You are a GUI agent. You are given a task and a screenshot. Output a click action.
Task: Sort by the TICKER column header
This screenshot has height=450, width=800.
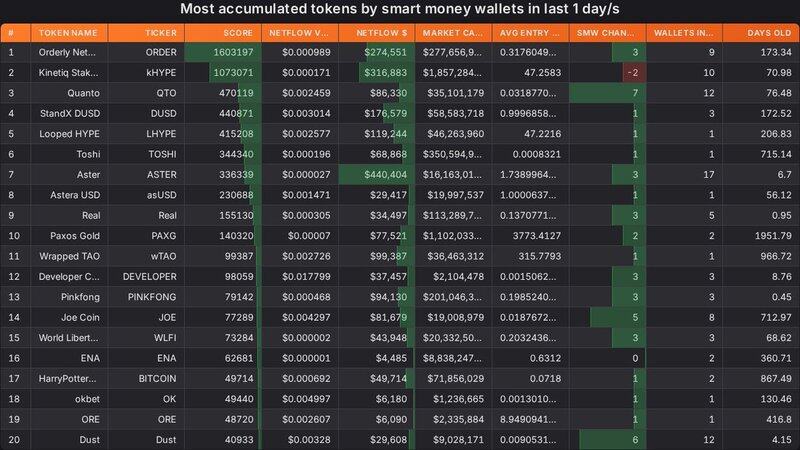(x=146, y=33)
